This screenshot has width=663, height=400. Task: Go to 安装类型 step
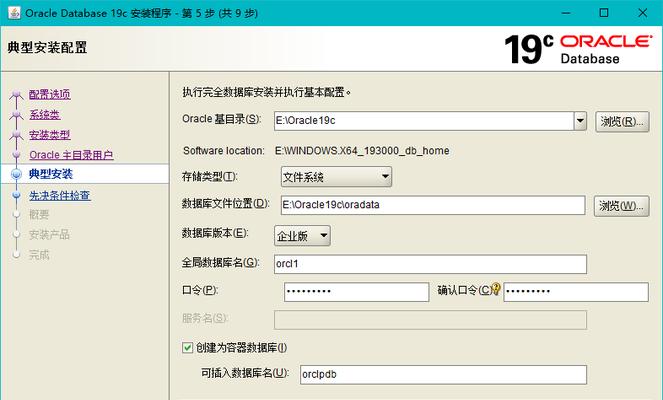[x=50, y=134]
